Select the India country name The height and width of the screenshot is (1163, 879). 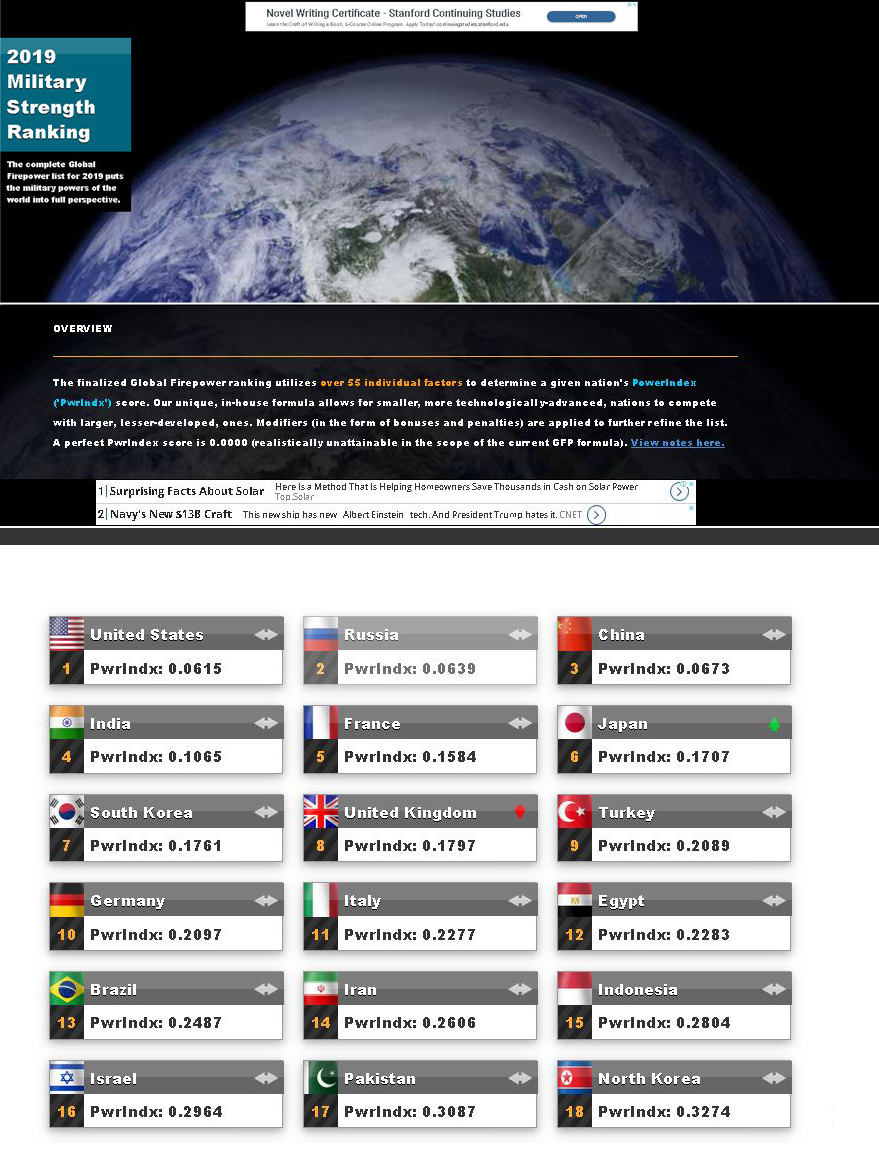click(110, 724)
